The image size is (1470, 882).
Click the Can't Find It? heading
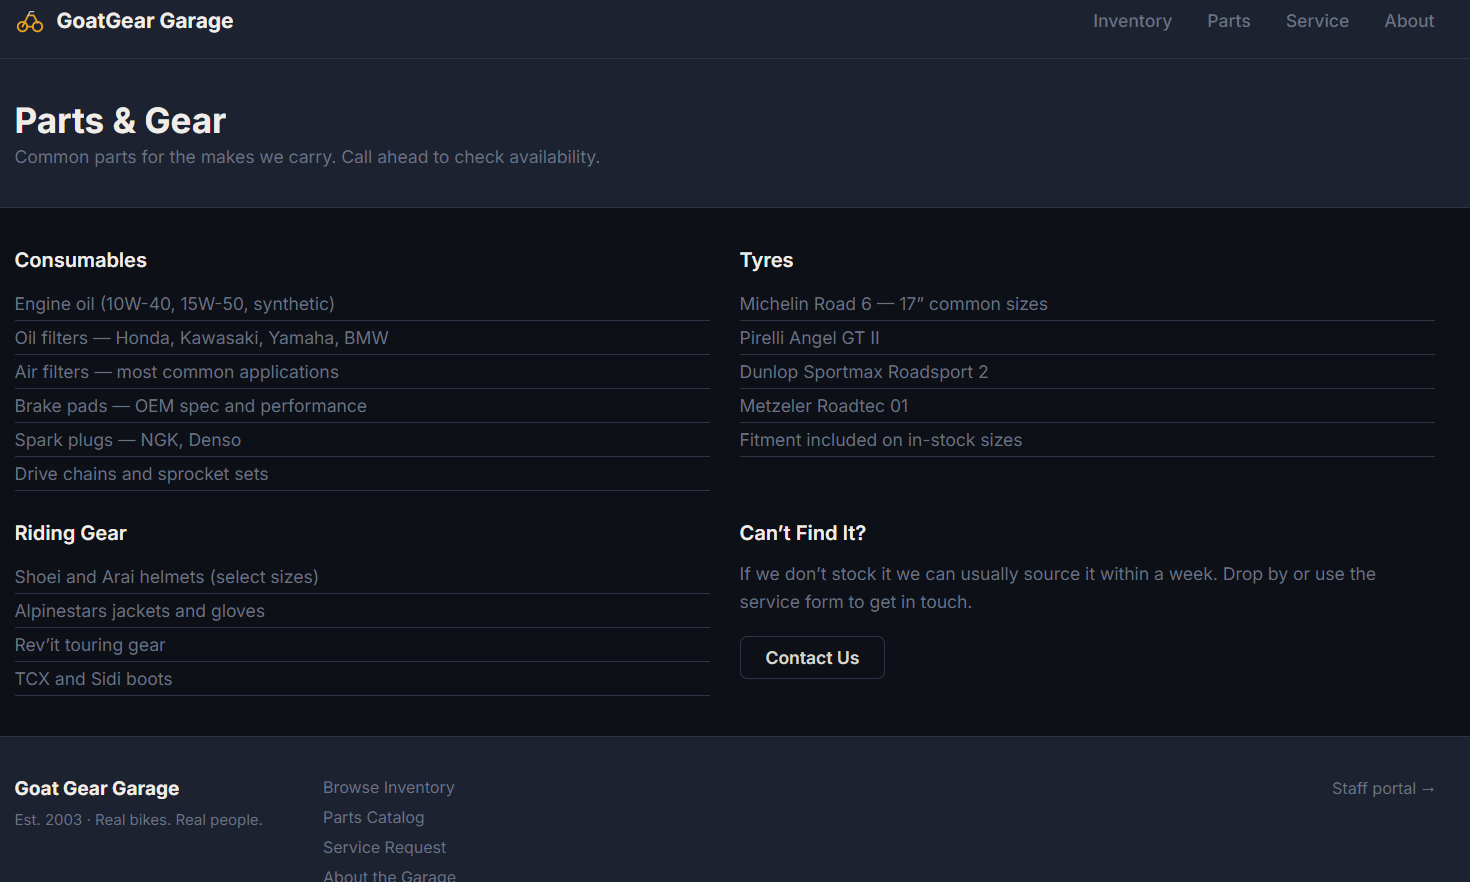(x=803, y=533)
